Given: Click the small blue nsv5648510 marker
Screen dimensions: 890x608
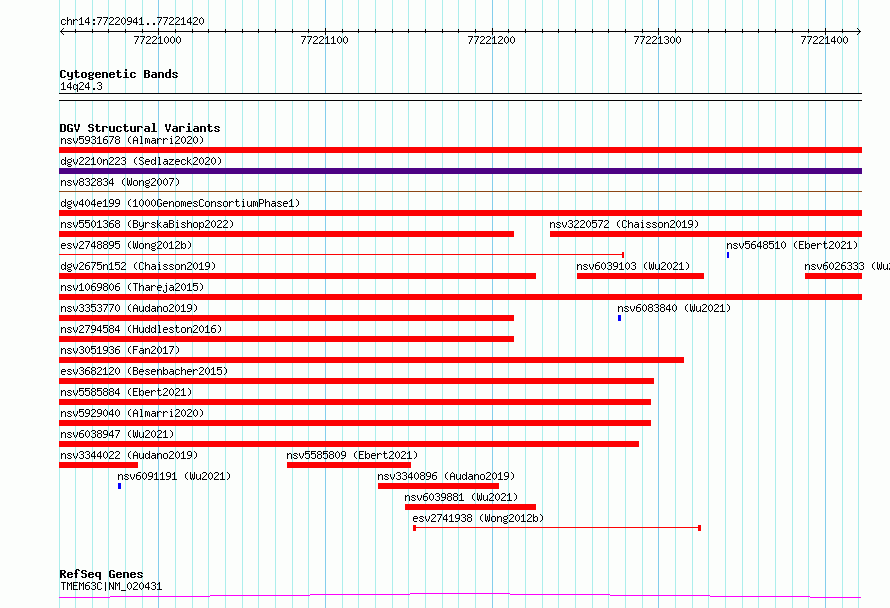Looking at the screenshot, I should tap(728, 255).
